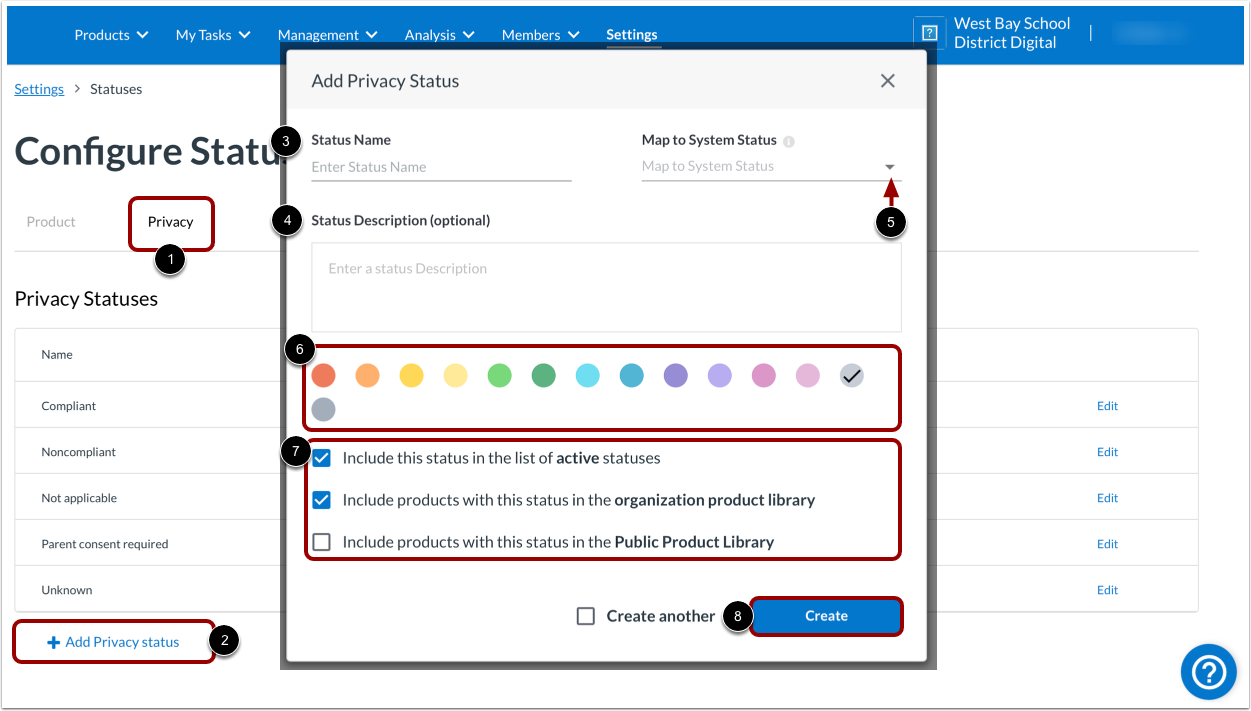The width and height of the screenshot is (1251, 711).
Task: Expand the Management menu
Action: click(327, 34)
